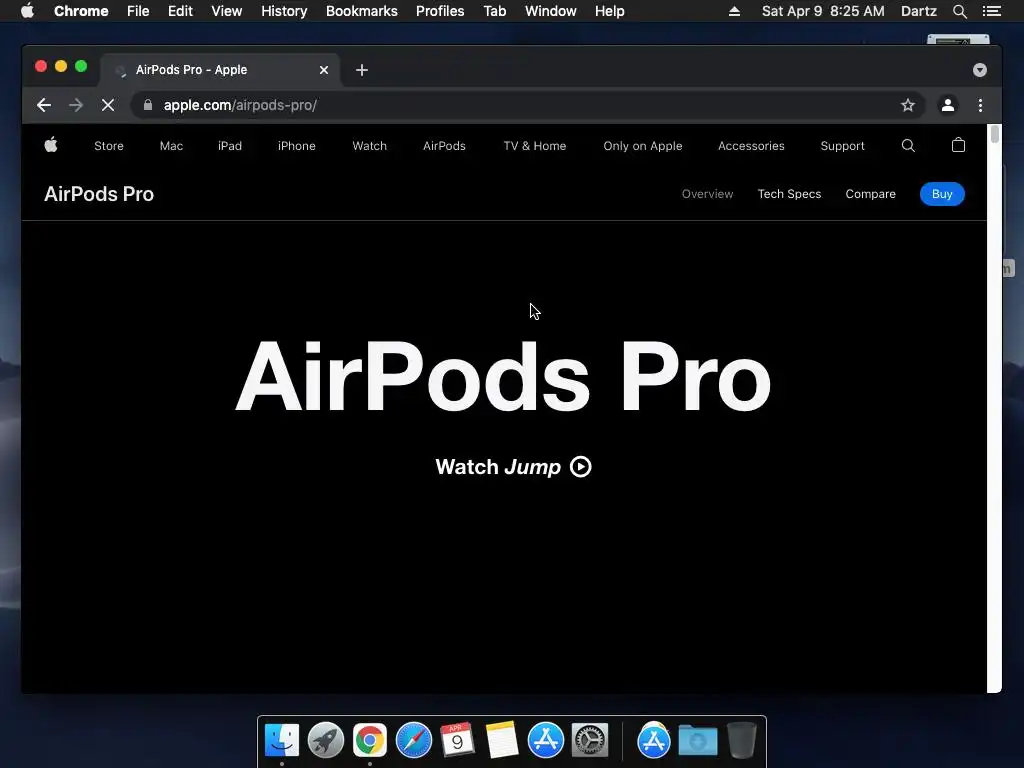The image size is (1024, 768).
Task: Open the Bookmarks menu
Action: point(362,11)
